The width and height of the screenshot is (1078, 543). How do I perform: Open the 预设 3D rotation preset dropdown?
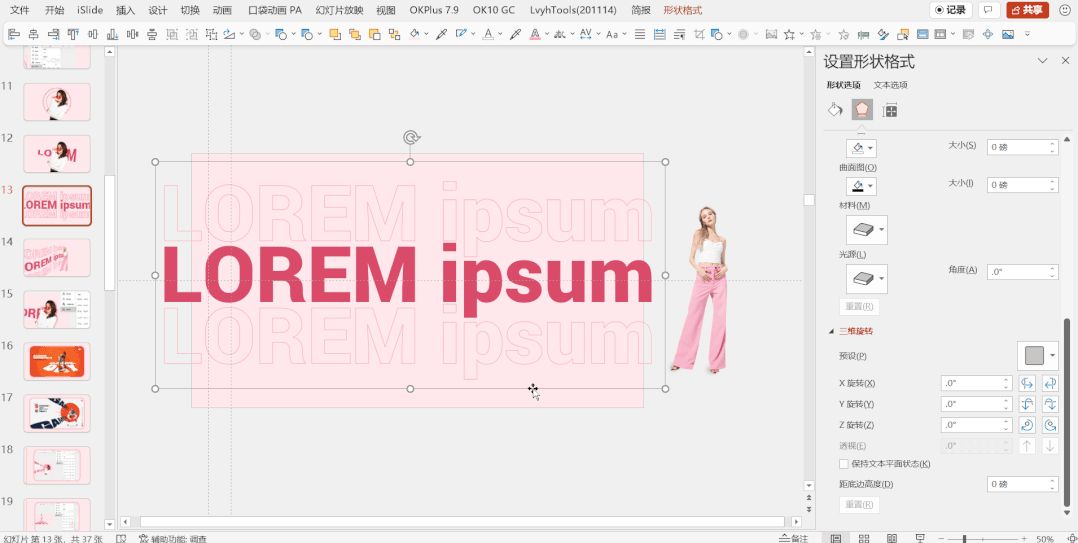coord(1038,356)
